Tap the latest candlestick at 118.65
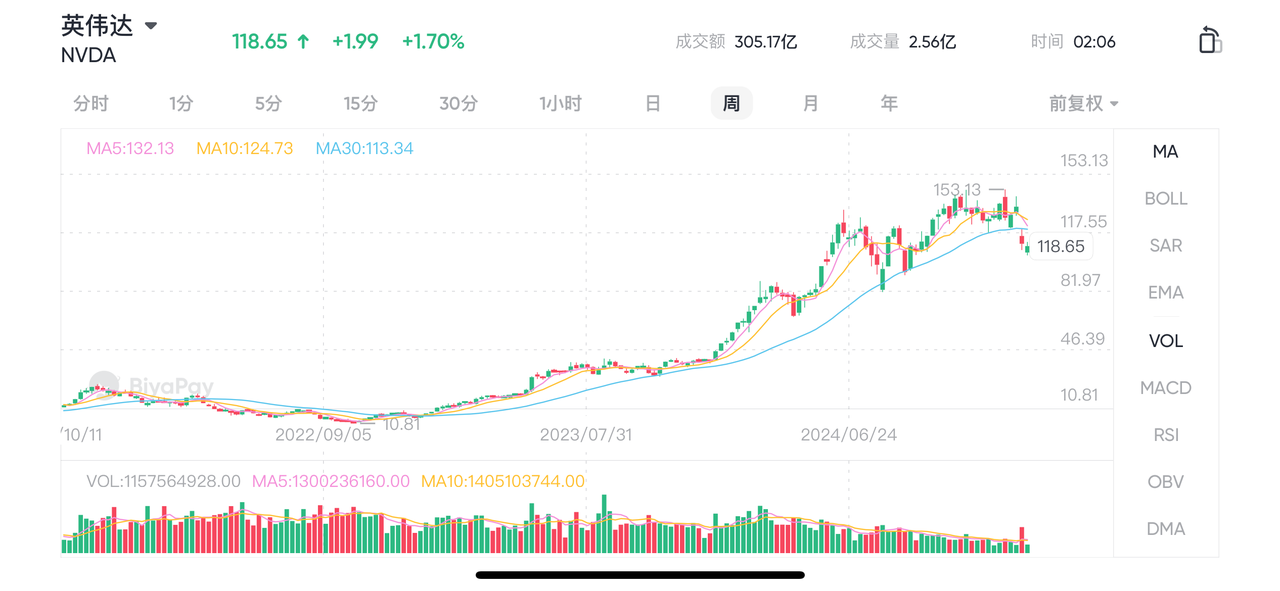Screen dimensions: 1280x591 pyautogui.click(x=1027, y=248)
